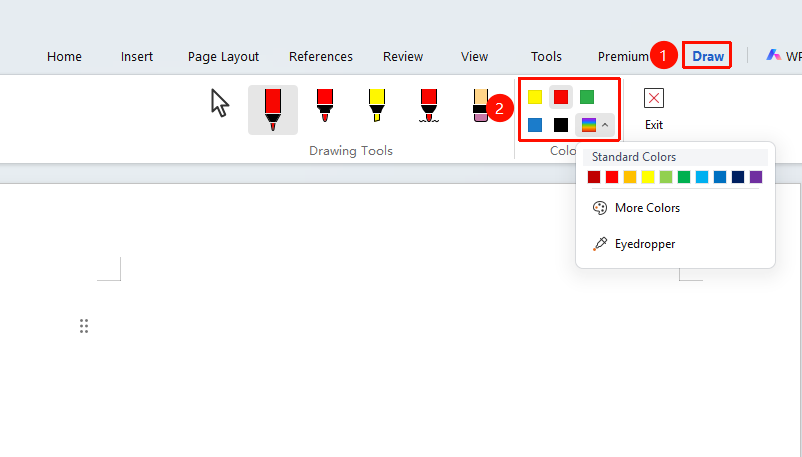Click the six-dot paragraph drag handle

pos(84,326)
